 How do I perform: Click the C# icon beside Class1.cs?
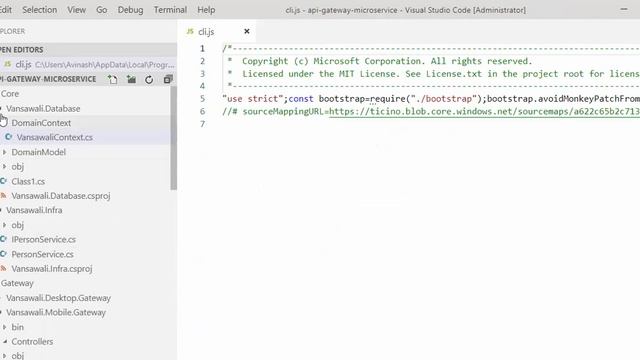coord(3,181)
